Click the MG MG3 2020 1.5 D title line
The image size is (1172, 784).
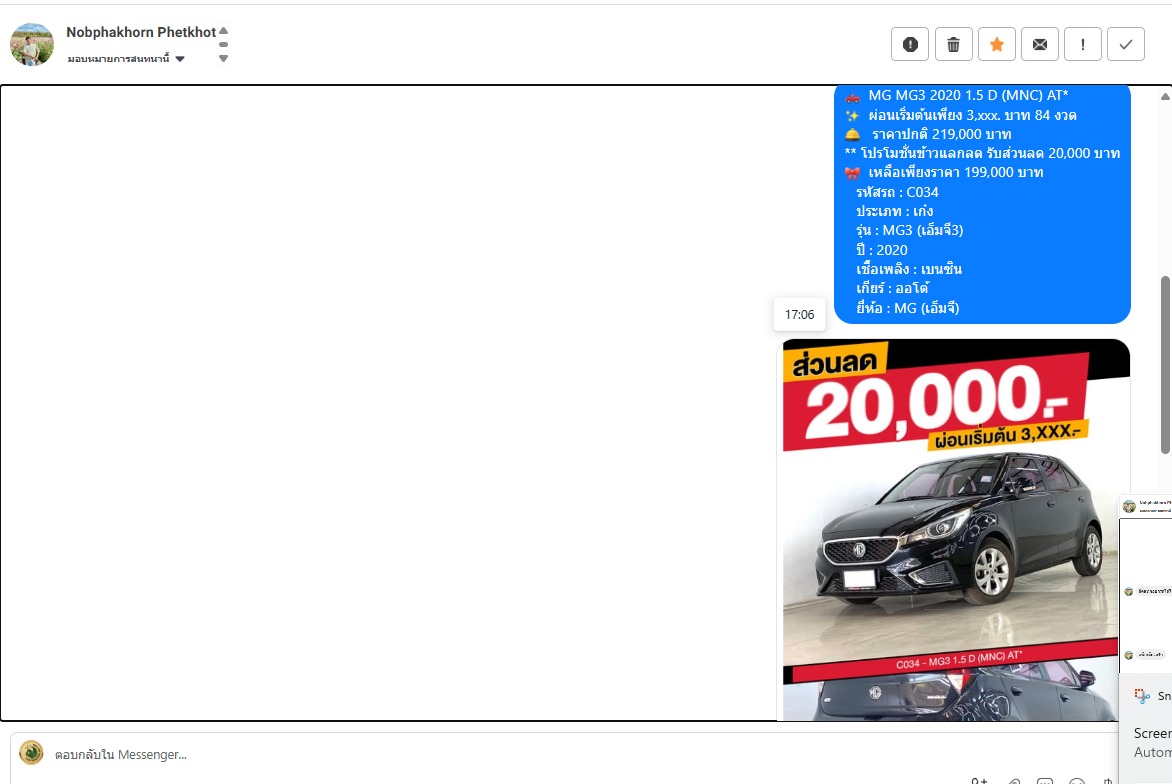[957, 96]
